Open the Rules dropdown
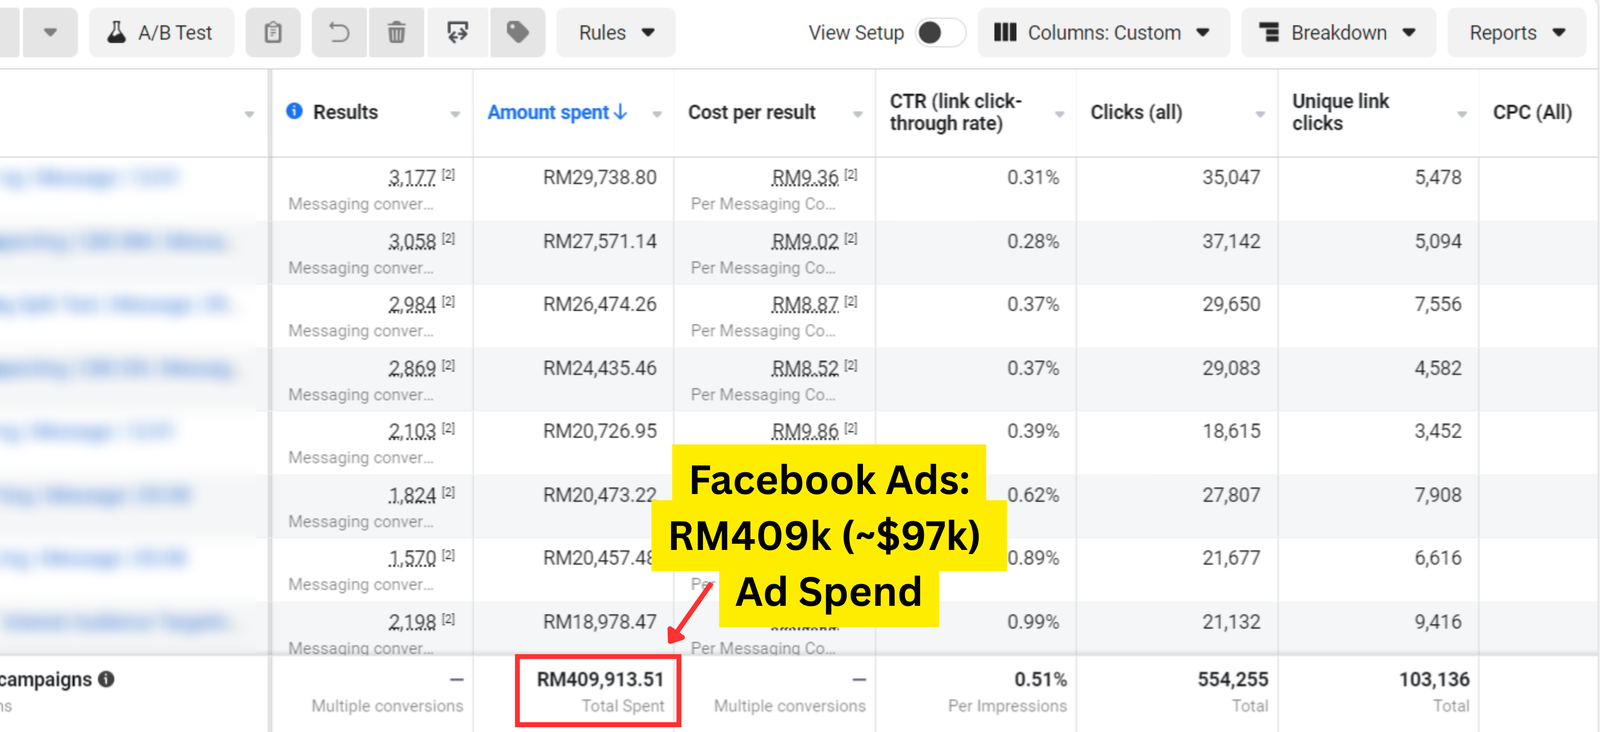 (616, 33)
